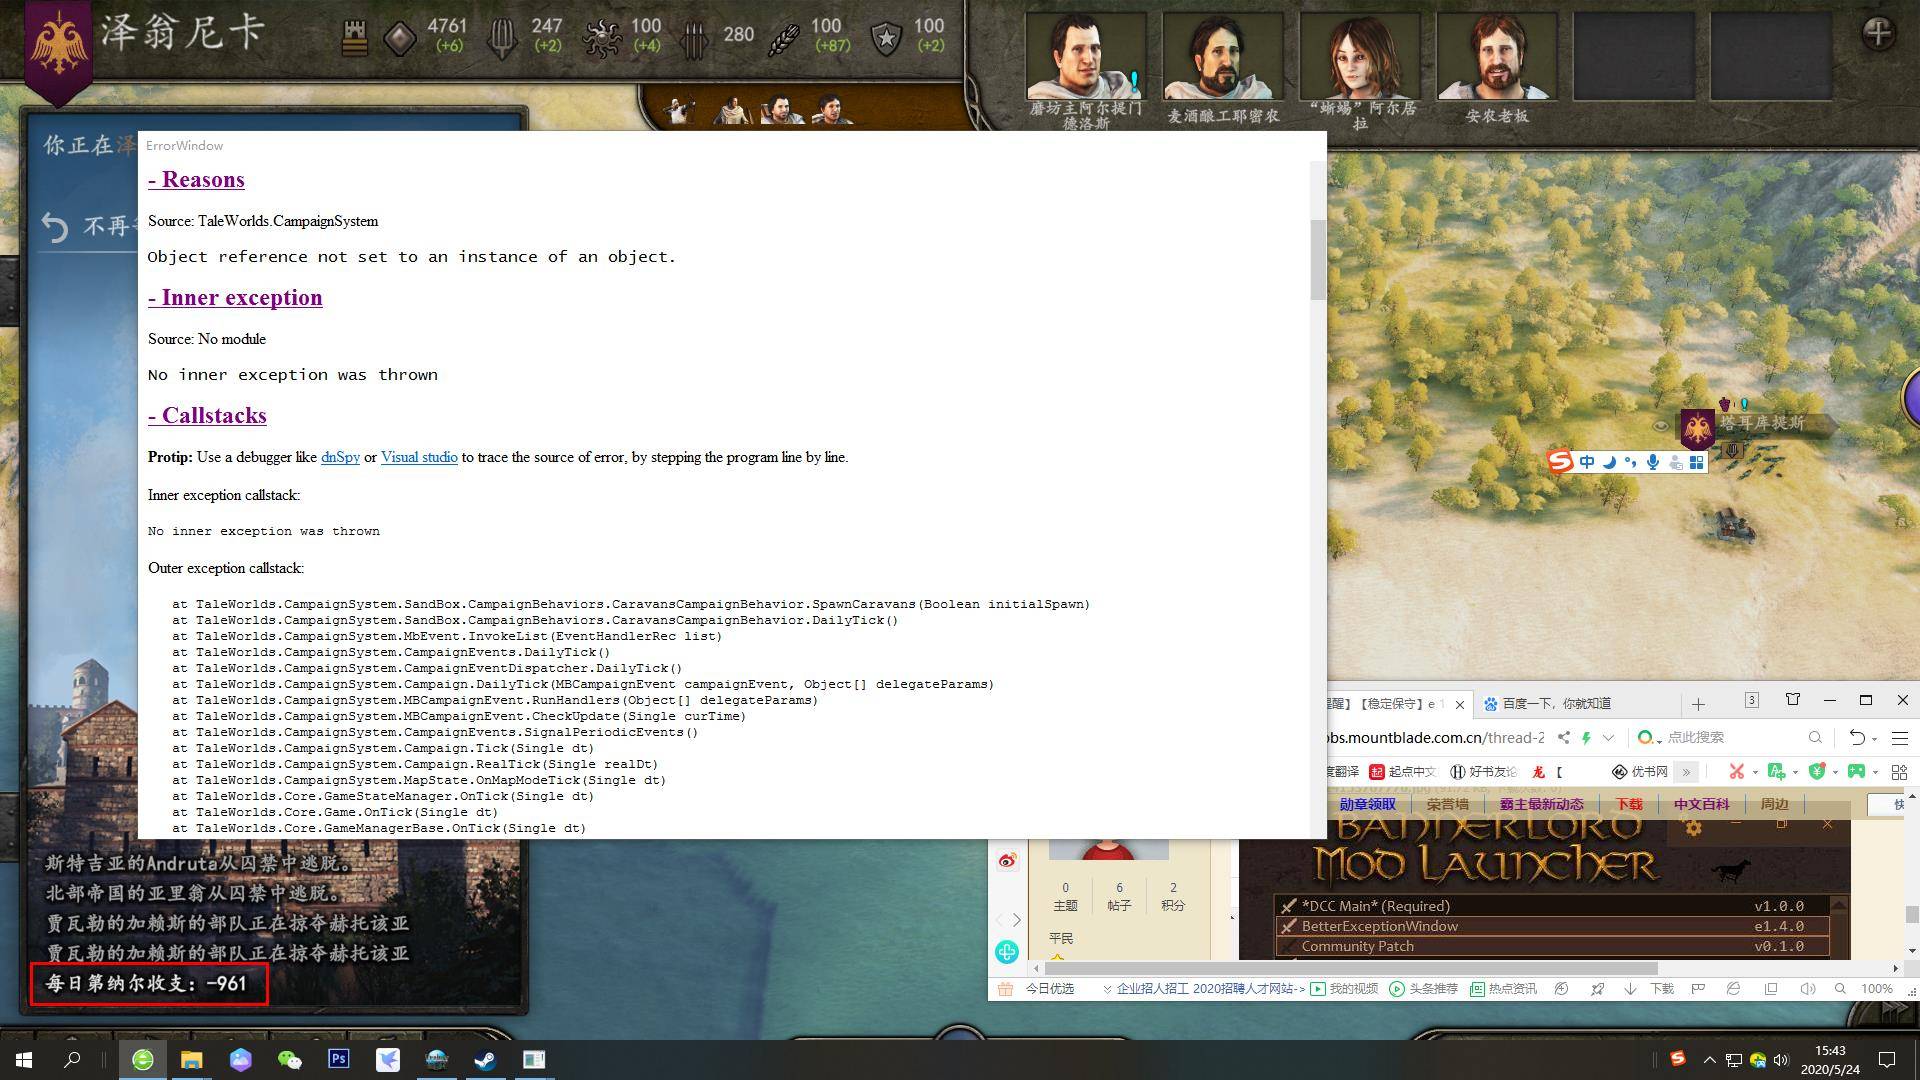Open the WeChat taskbar icon
The width and height of the screenshot is (1920, 1080).
(289, 1059)
